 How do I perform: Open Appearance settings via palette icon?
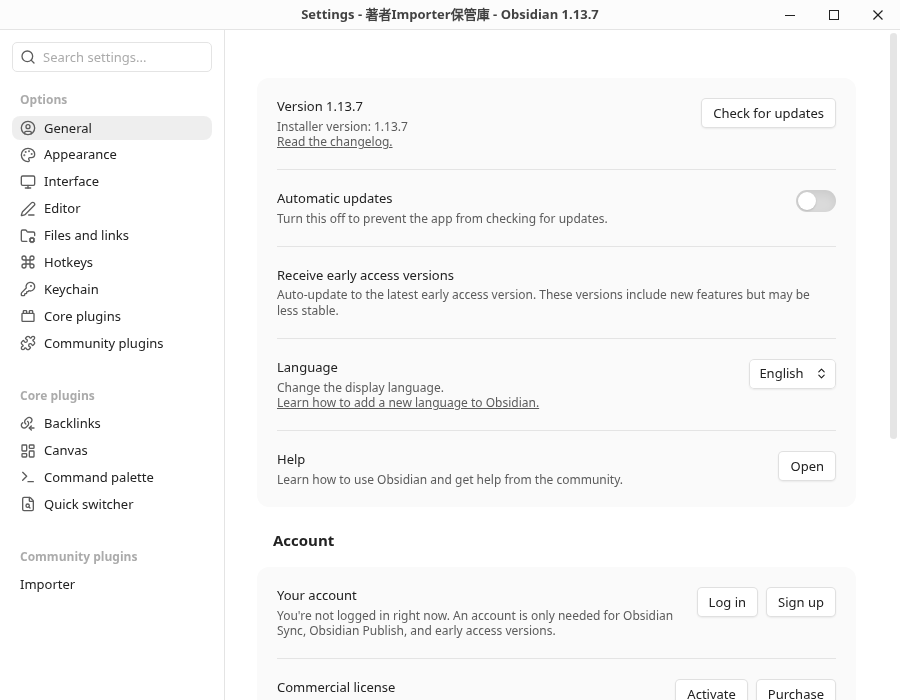(28, 155)
